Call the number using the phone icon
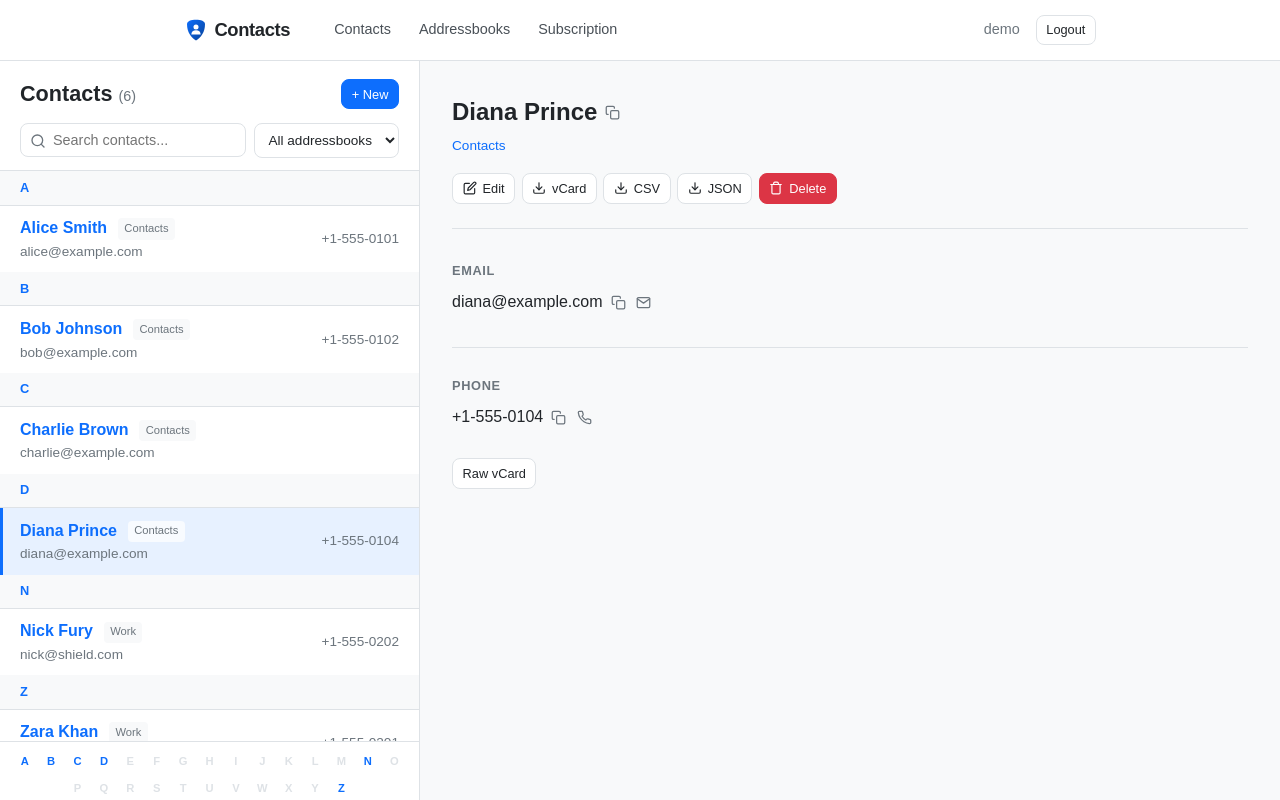 coord(584,418)
